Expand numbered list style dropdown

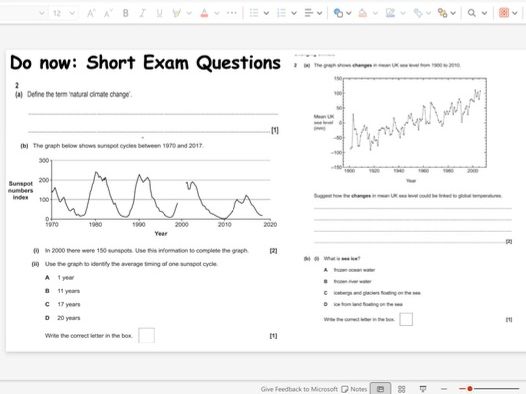(294, 13)
